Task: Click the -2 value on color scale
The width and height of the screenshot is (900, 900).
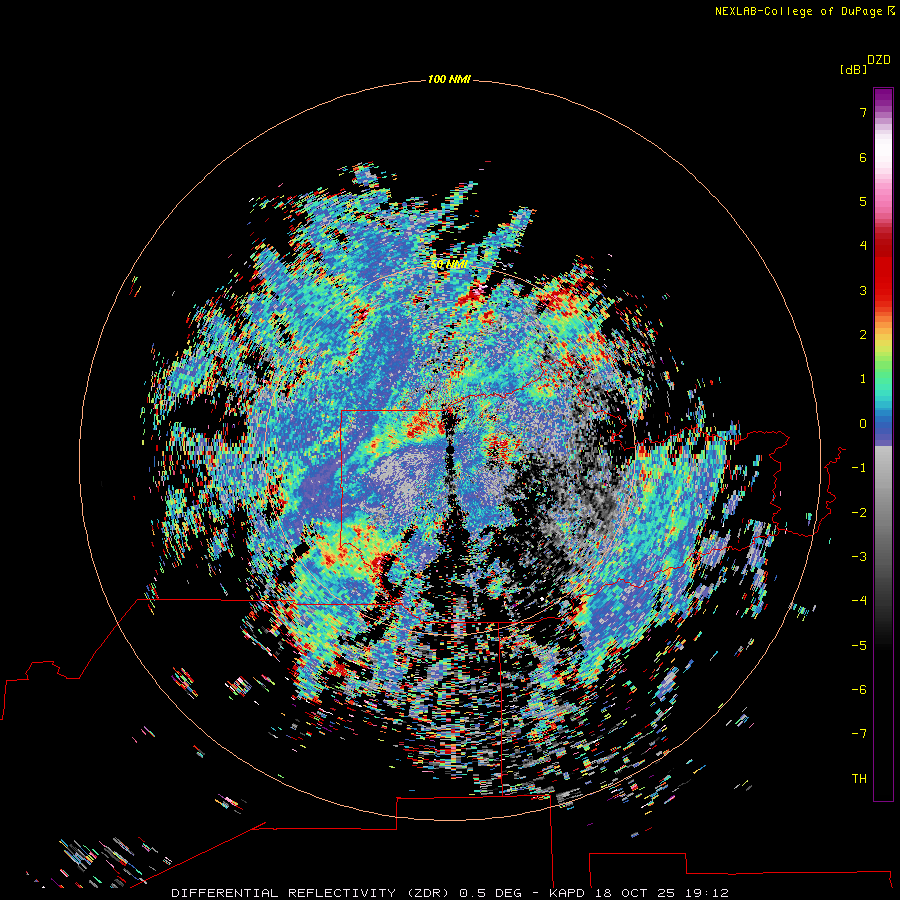Action: coord(859,513)
